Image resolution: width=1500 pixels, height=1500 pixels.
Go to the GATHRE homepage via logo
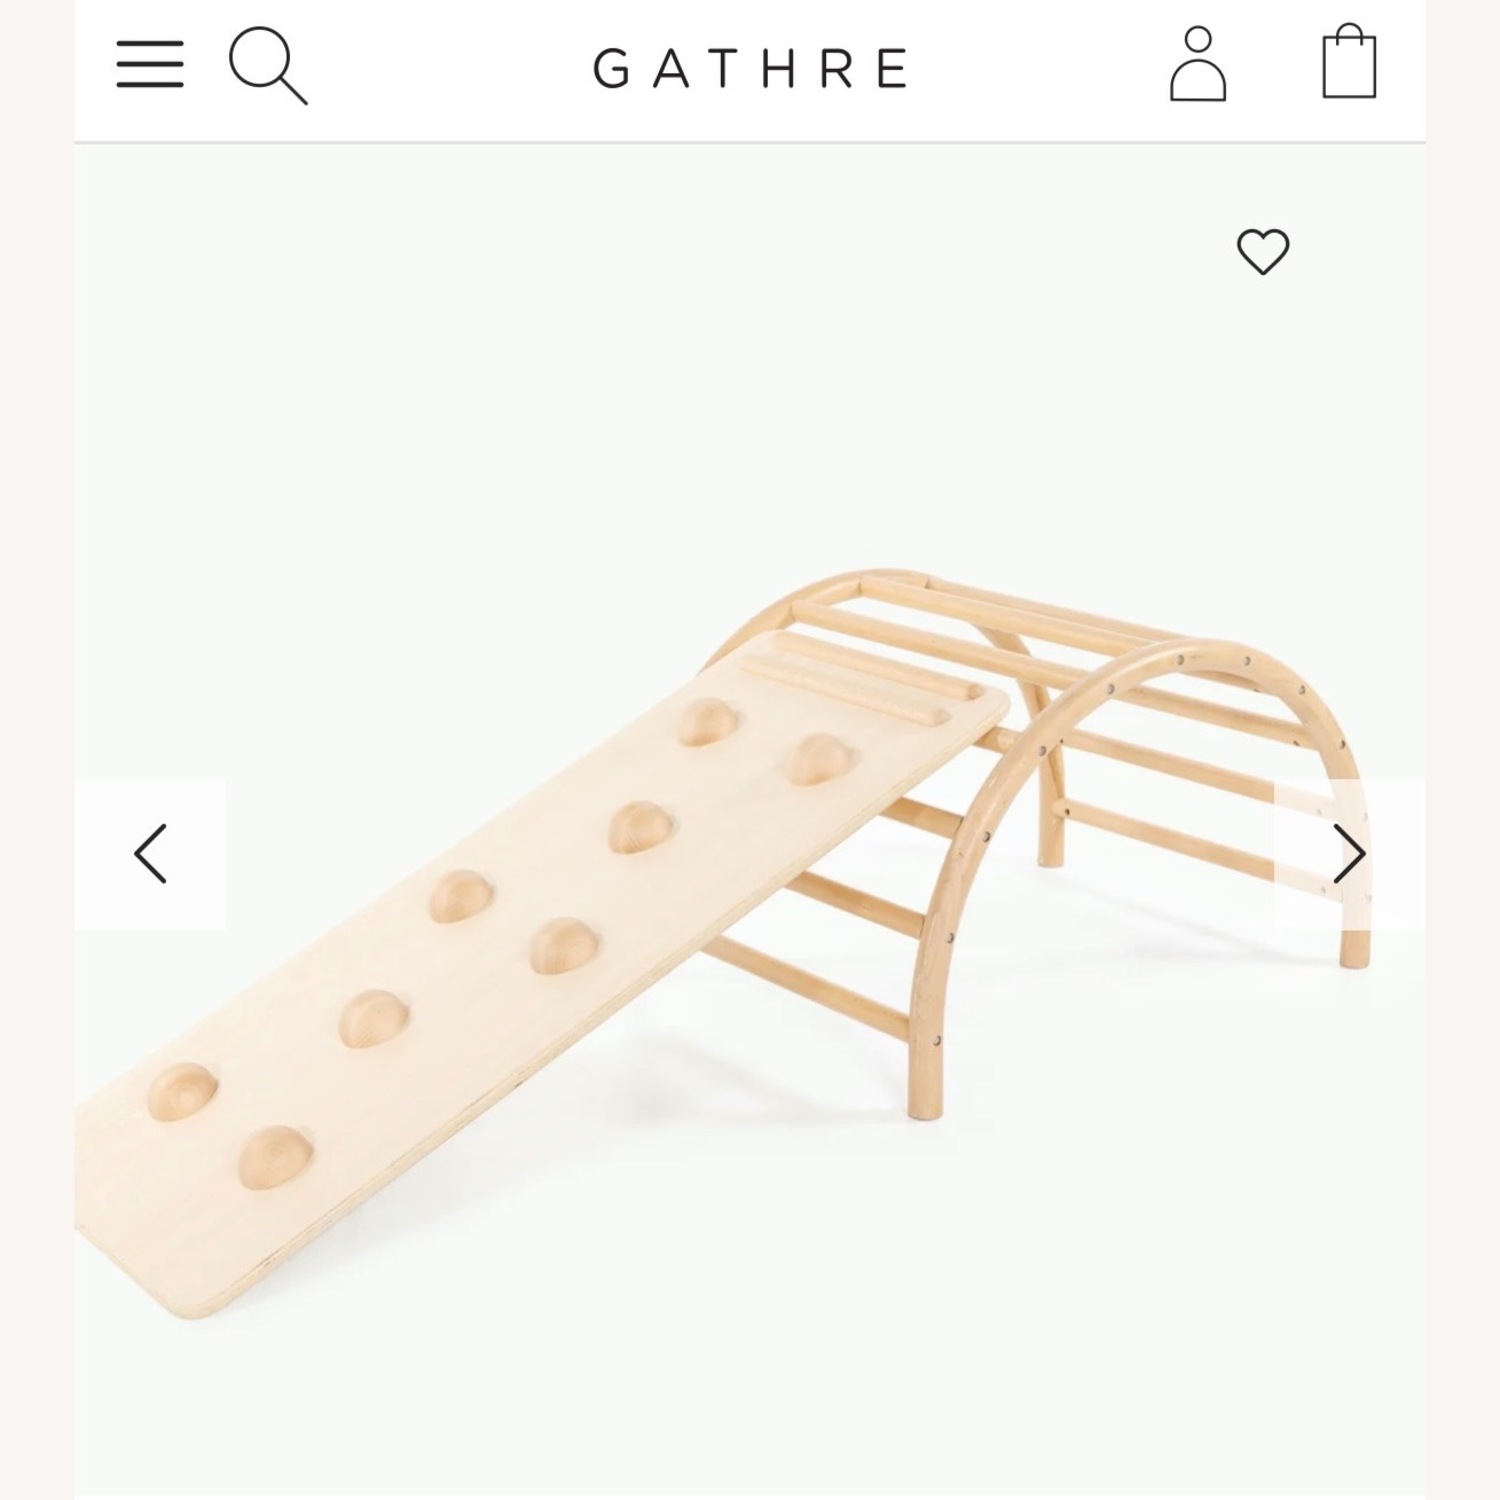(x=750, y=68)
